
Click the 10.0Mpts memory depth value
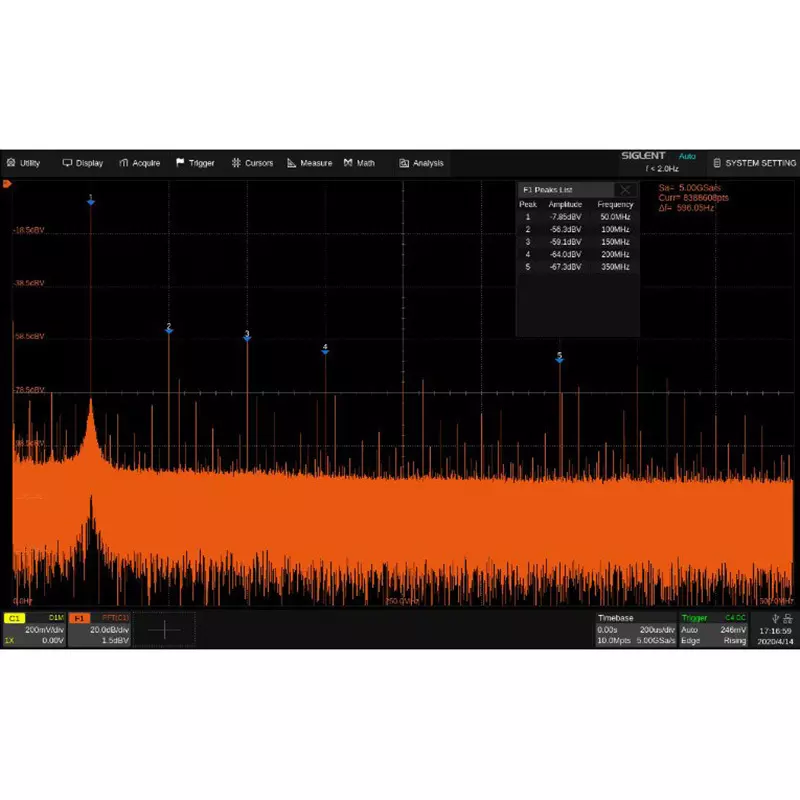(x=614, y=640)
